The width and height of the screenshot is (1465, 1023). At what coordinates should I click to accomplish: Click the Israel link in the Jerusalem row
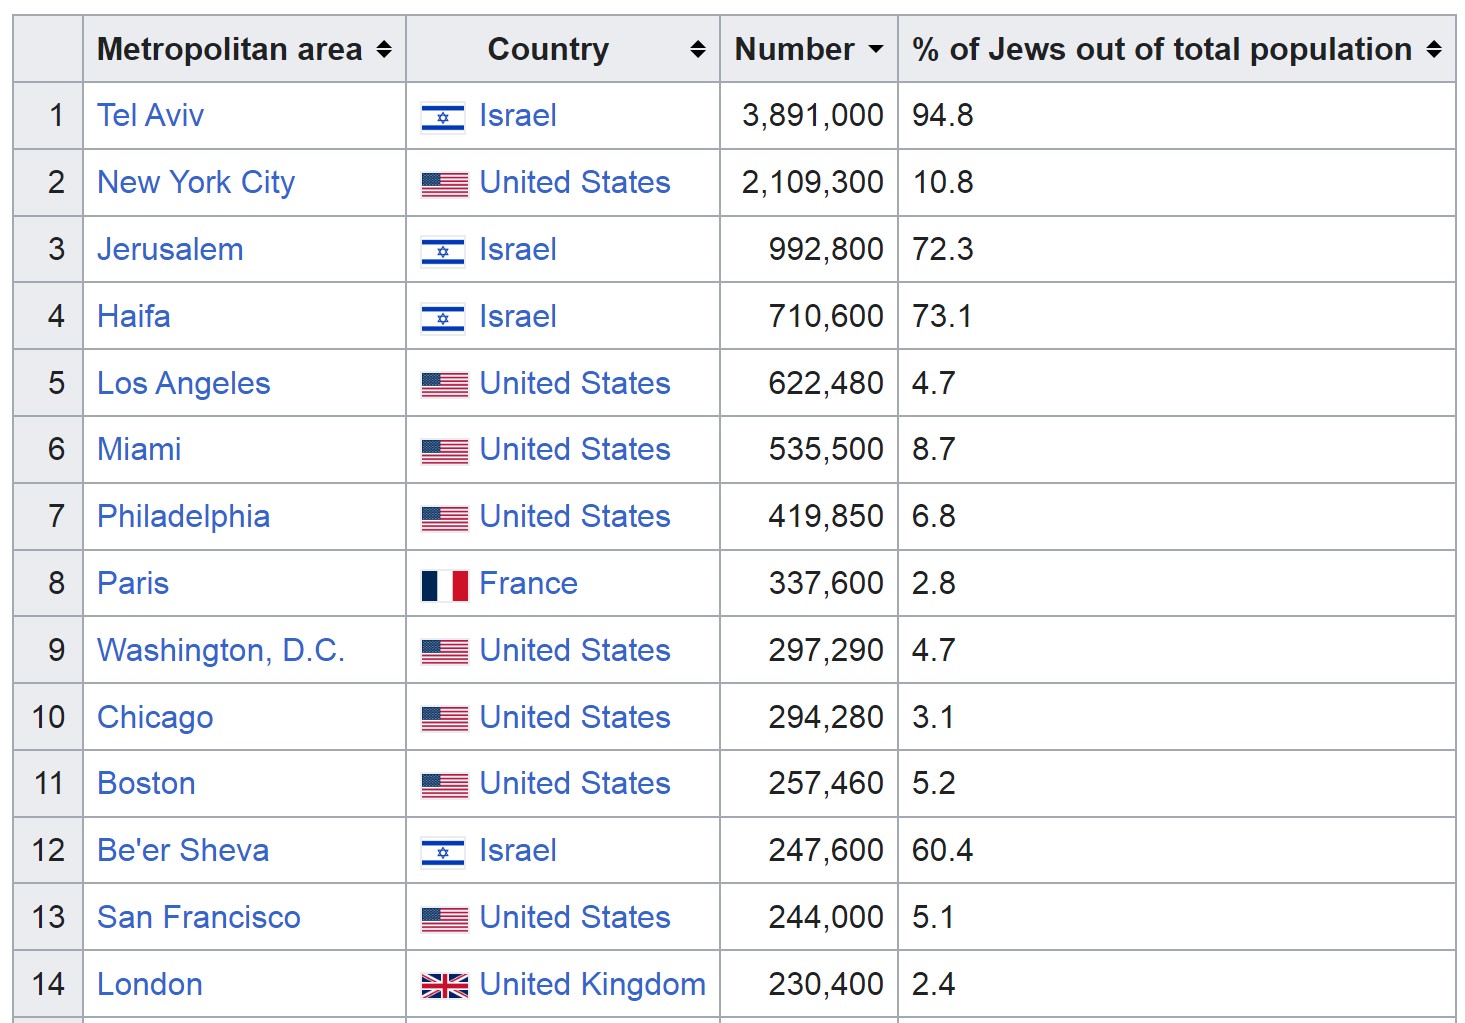(x=518, y=249)
